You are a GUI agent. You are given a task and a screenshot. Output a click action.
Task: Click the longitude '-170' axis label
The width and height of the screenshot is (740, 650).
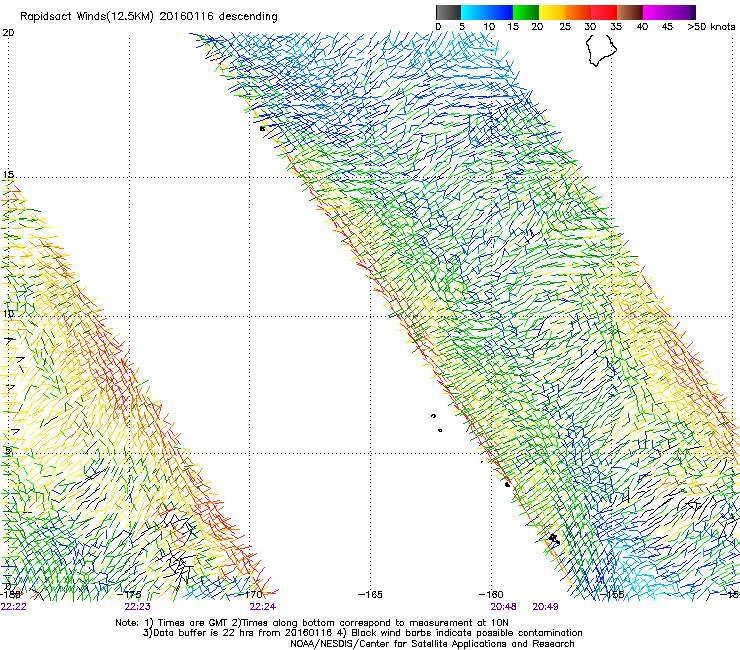click(250, 594)
